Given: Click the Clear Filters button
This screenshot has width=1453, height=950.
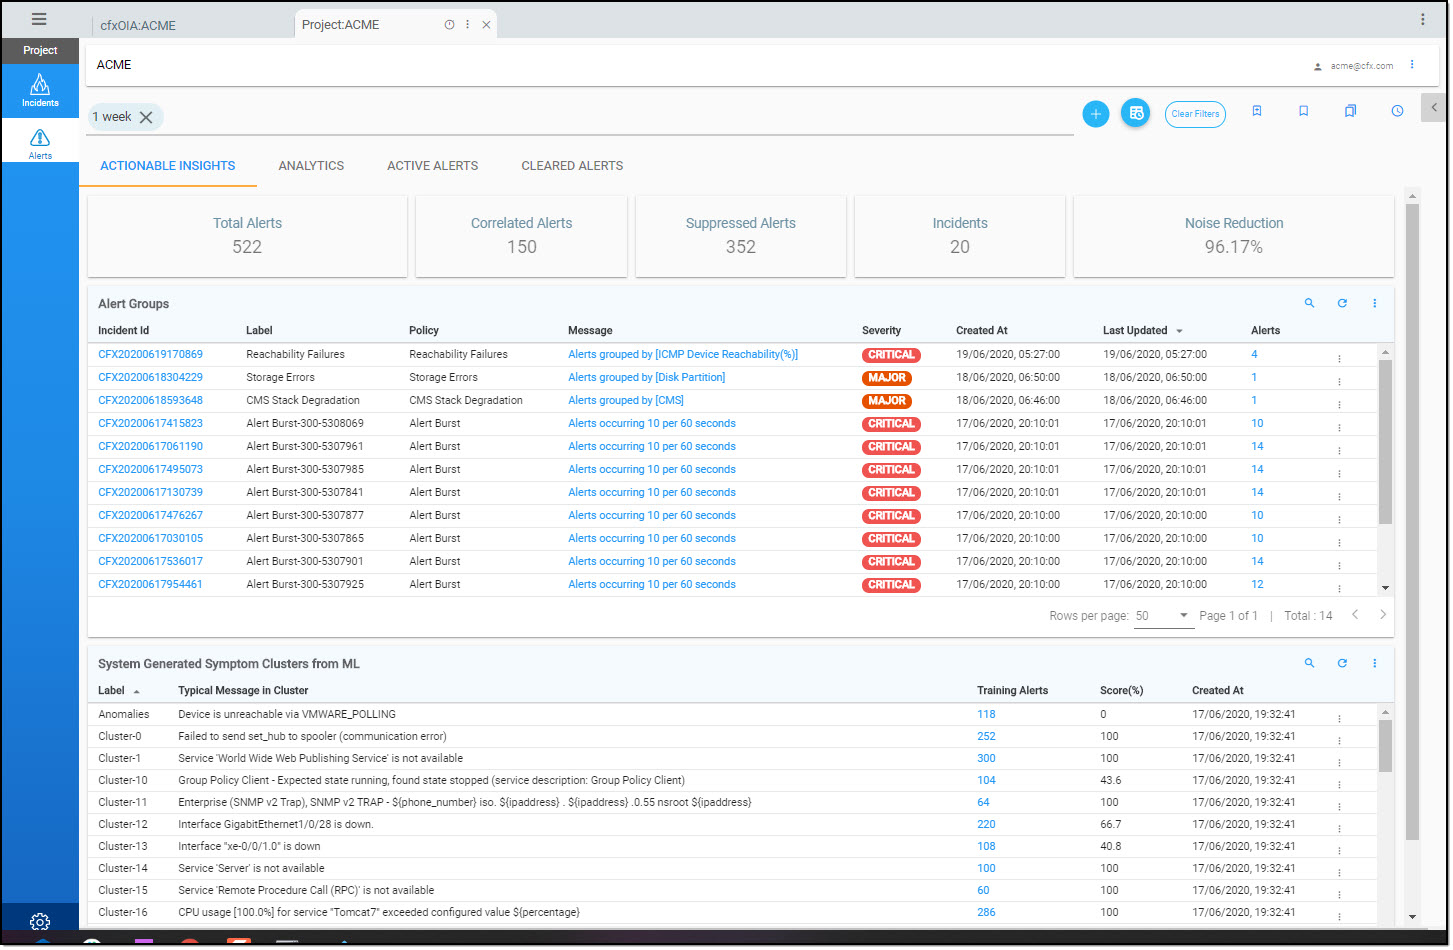Looking at the screenshot, I should click(x=1195, y=114).
